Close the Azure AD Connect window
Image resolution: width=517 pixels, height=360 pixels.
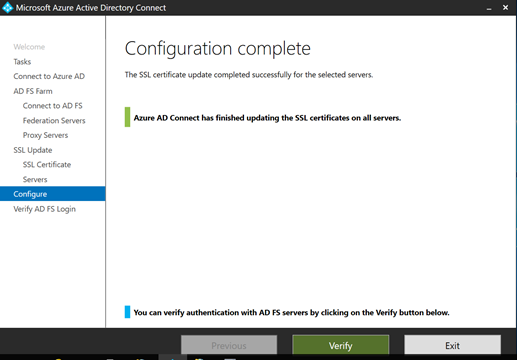(x=505, y=7)
